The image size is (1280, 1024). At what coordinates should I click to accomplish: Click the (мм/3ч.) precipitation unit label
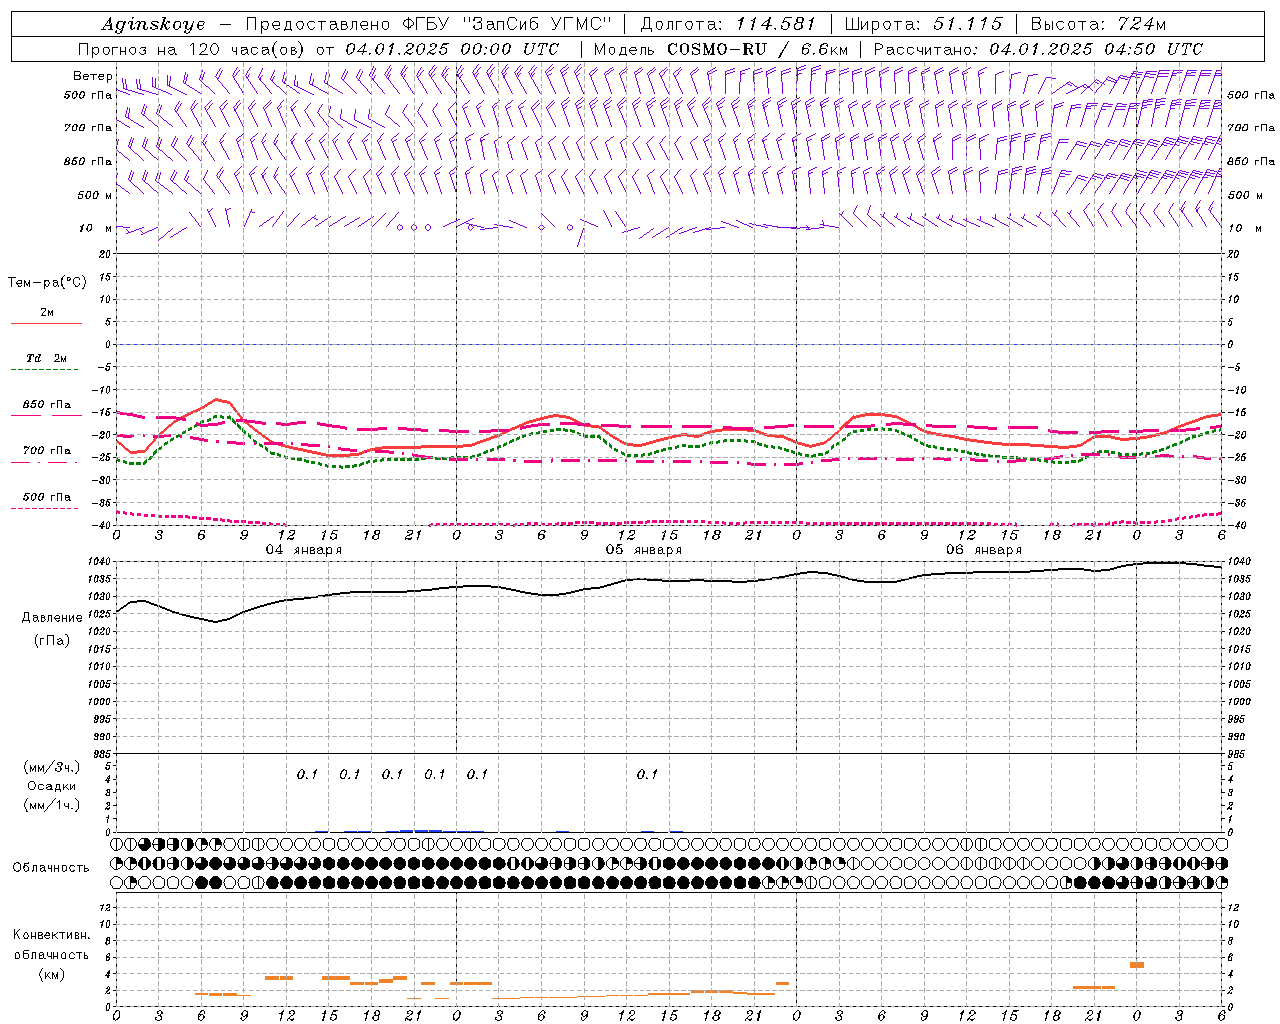tap(52, 767)
